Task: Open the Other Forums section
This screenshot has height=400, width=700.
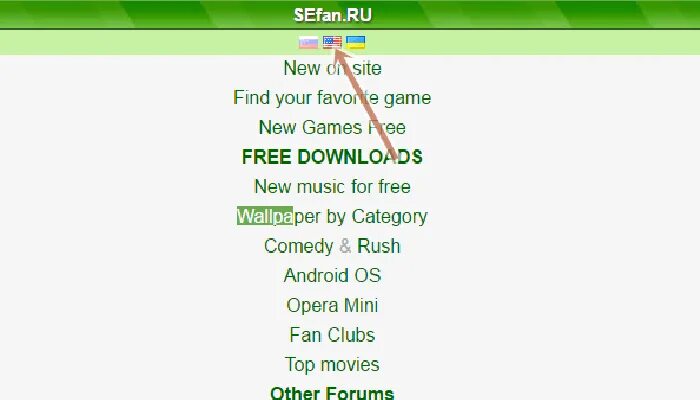Action: [x=332, y=393]
